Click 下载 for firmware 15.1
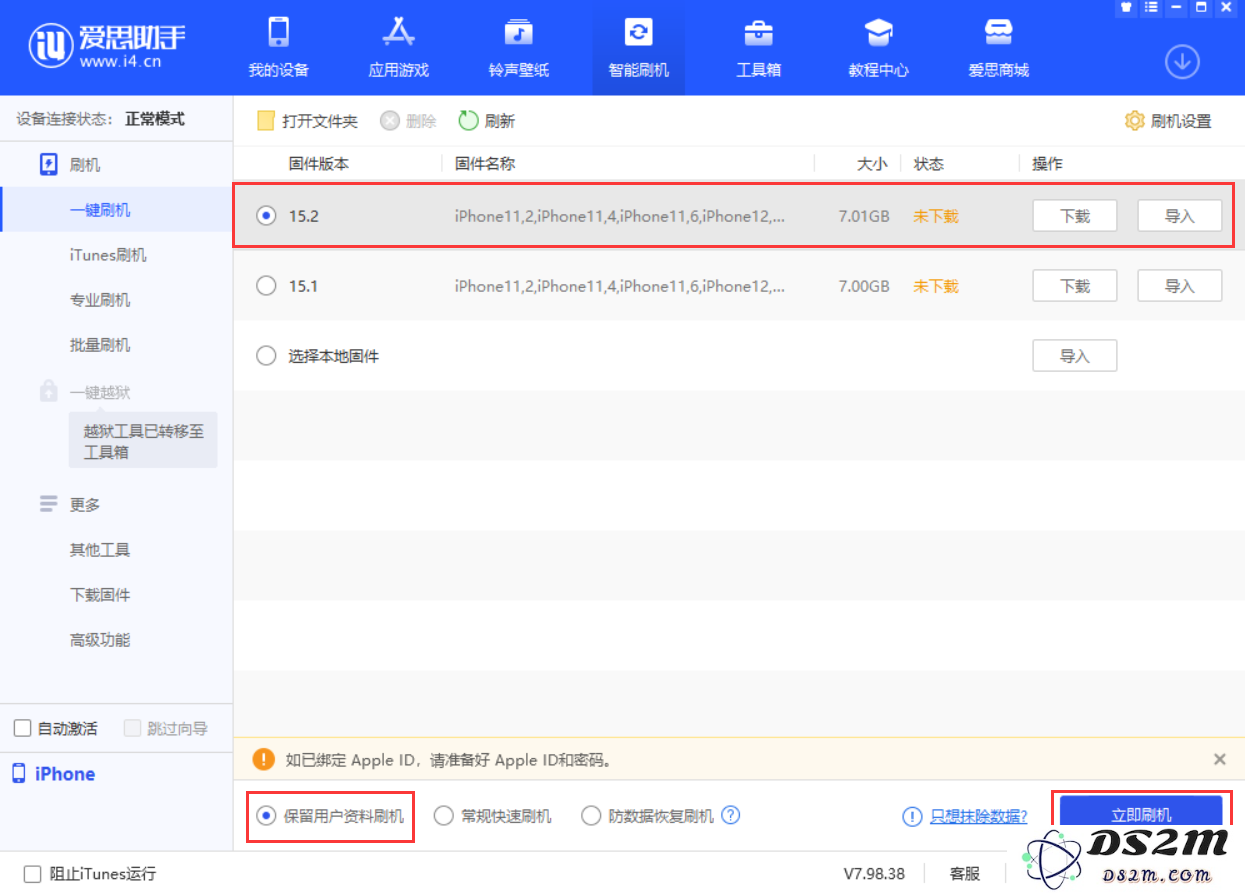1245x893 pixels. pos(1075,286)
